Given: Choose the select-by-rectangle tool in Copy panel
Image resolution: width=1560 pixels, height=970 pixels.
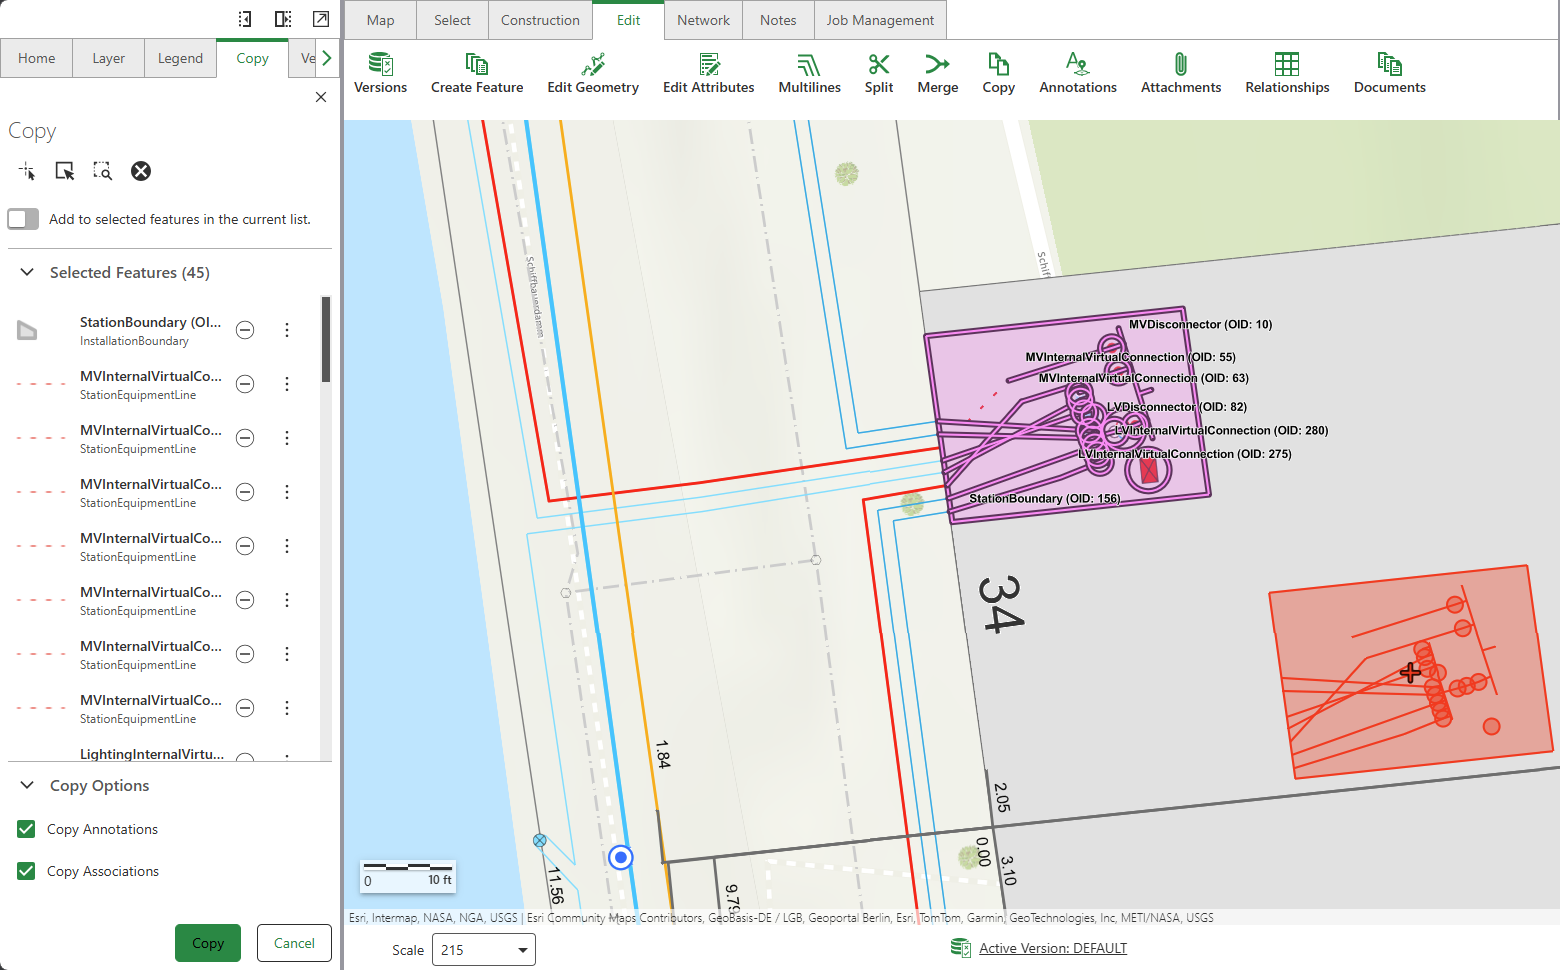Looking at the screenshot, I should point(65,171).
